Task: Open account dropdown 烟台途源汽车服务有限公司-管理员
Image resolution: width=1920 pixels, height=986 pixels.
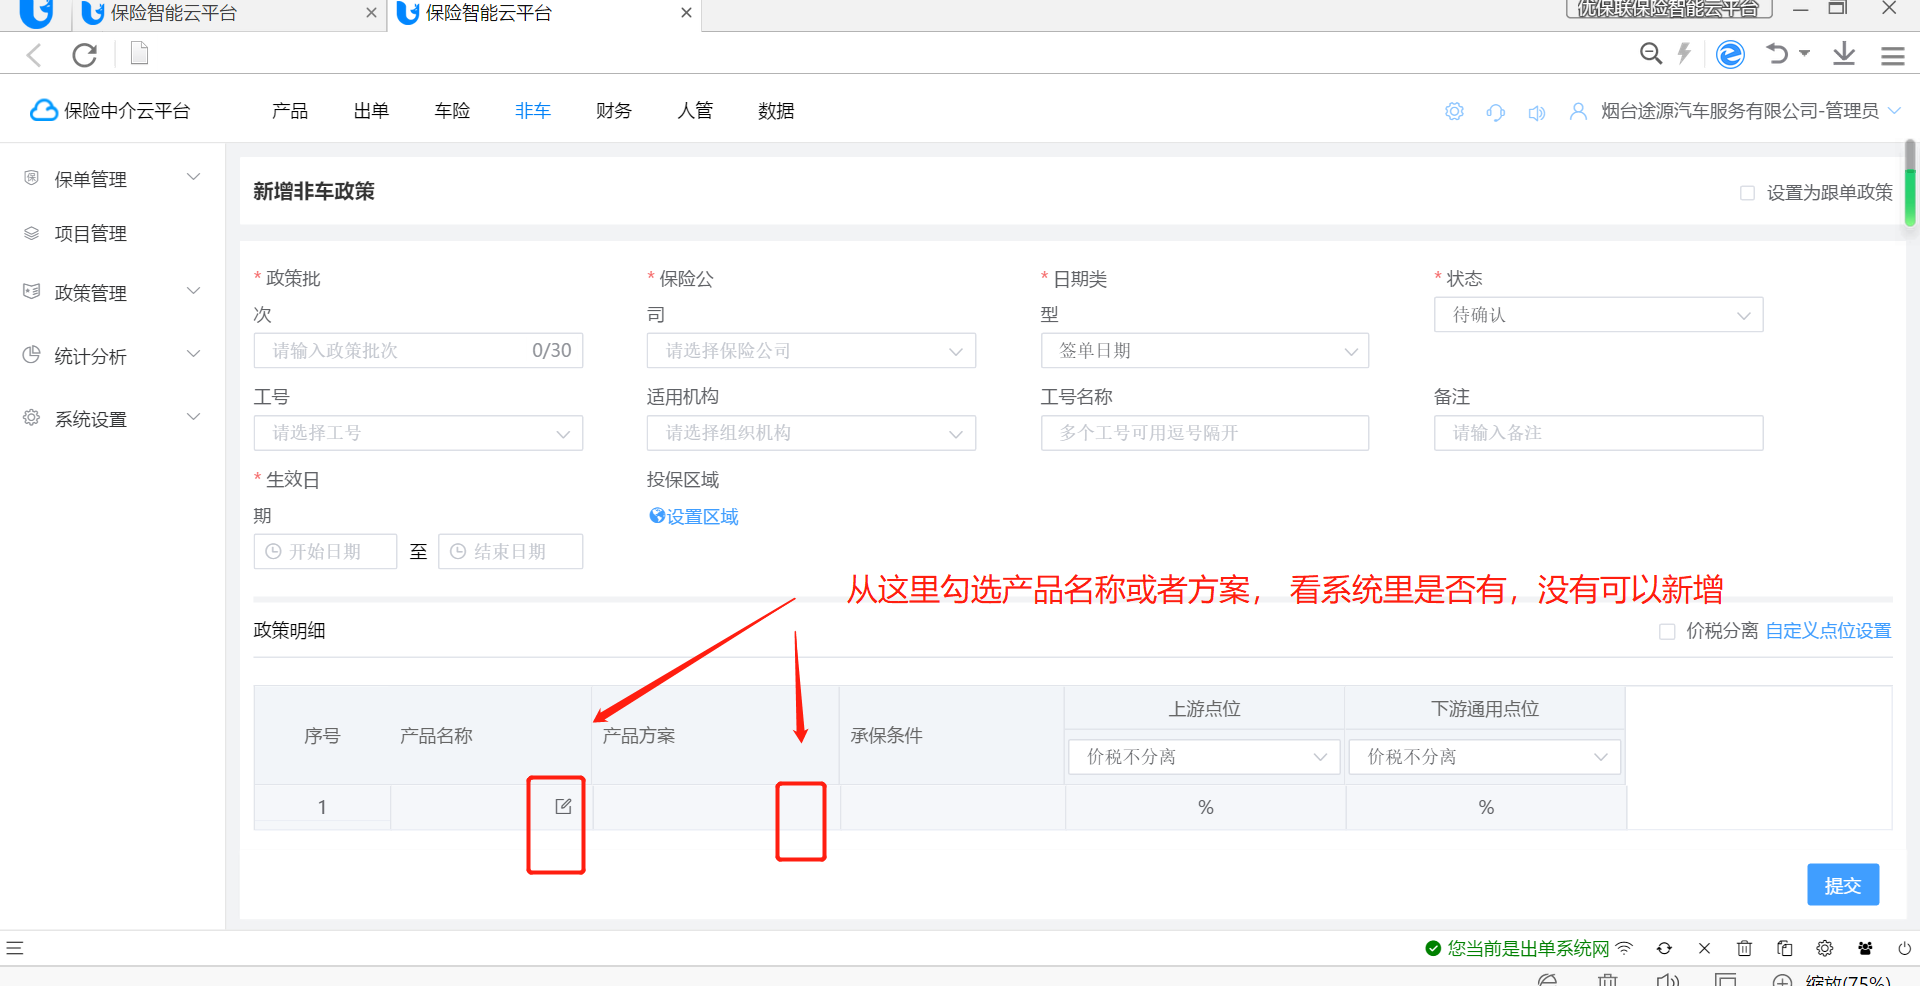Action: tap(1750, 111)
